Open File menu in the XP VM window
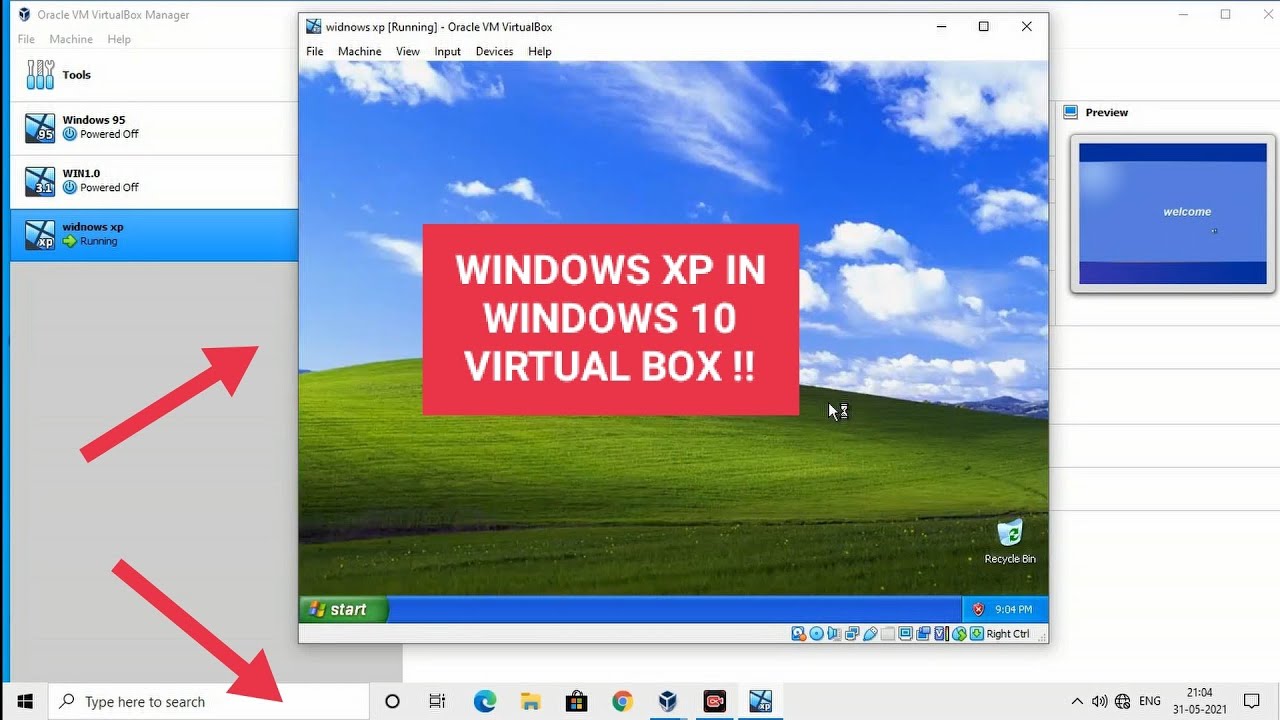Image resolution: width=1280 pixels, height=720 pixels. [x=315, y=51]
